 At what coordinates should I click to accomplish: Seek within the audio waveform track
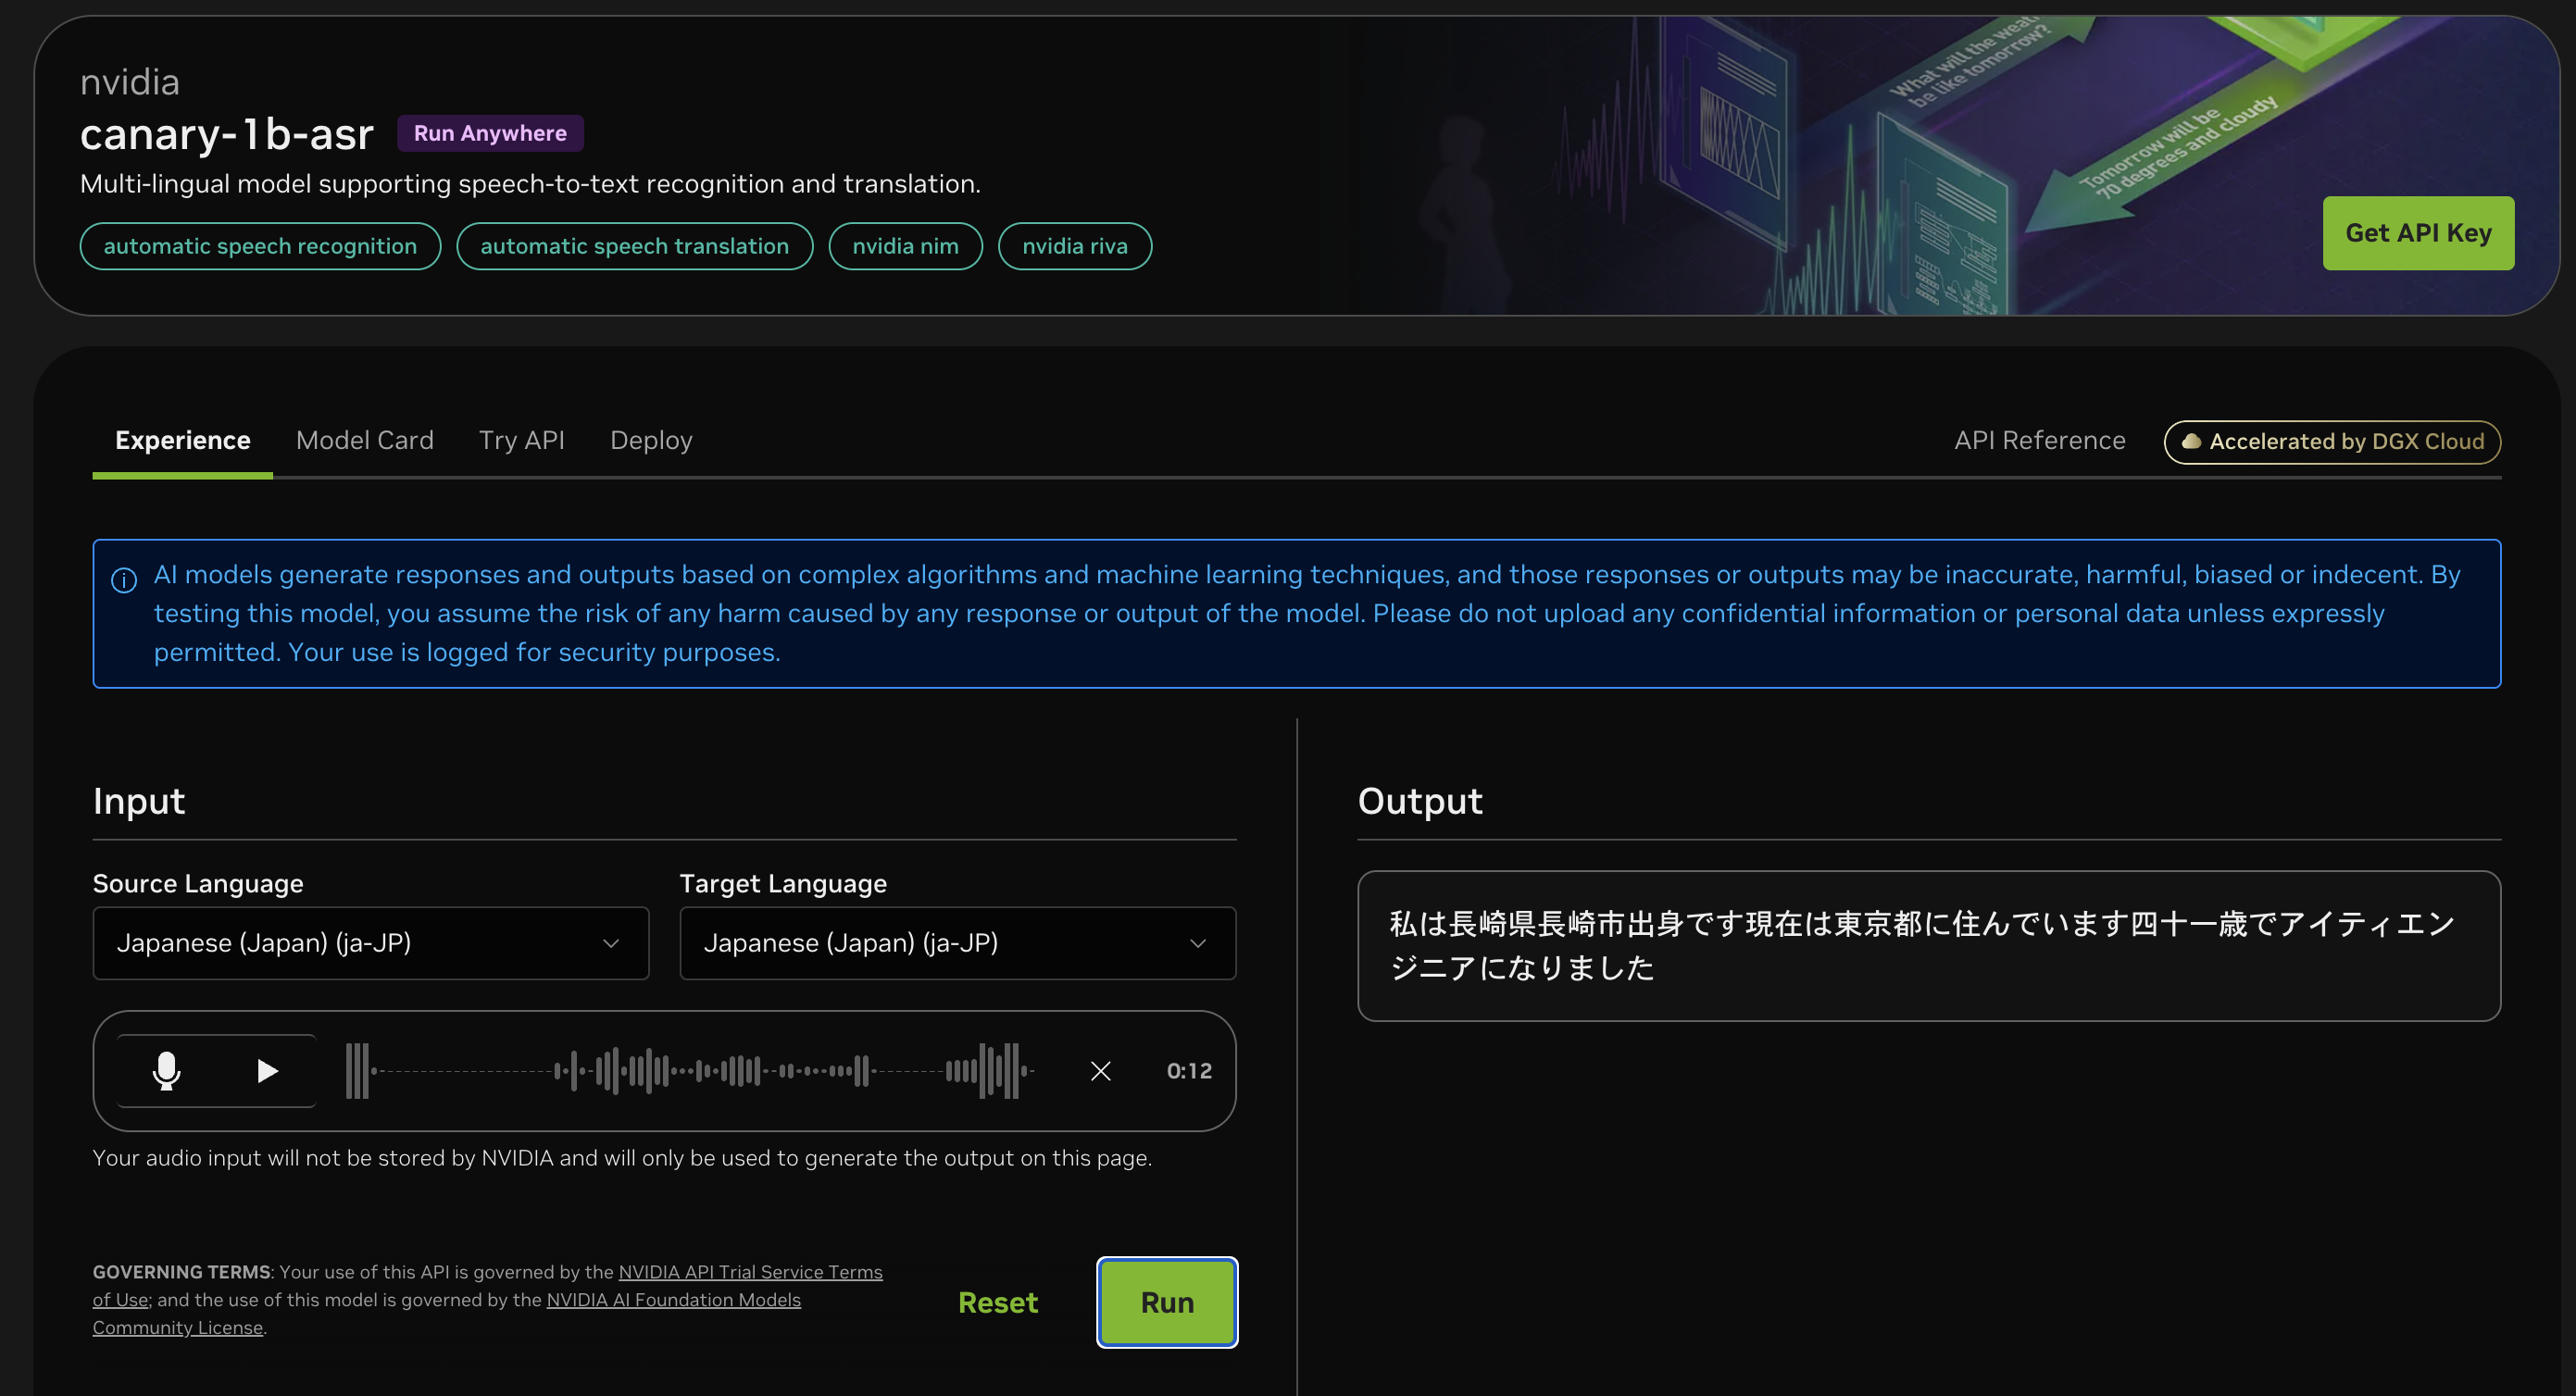[690, 1071]
